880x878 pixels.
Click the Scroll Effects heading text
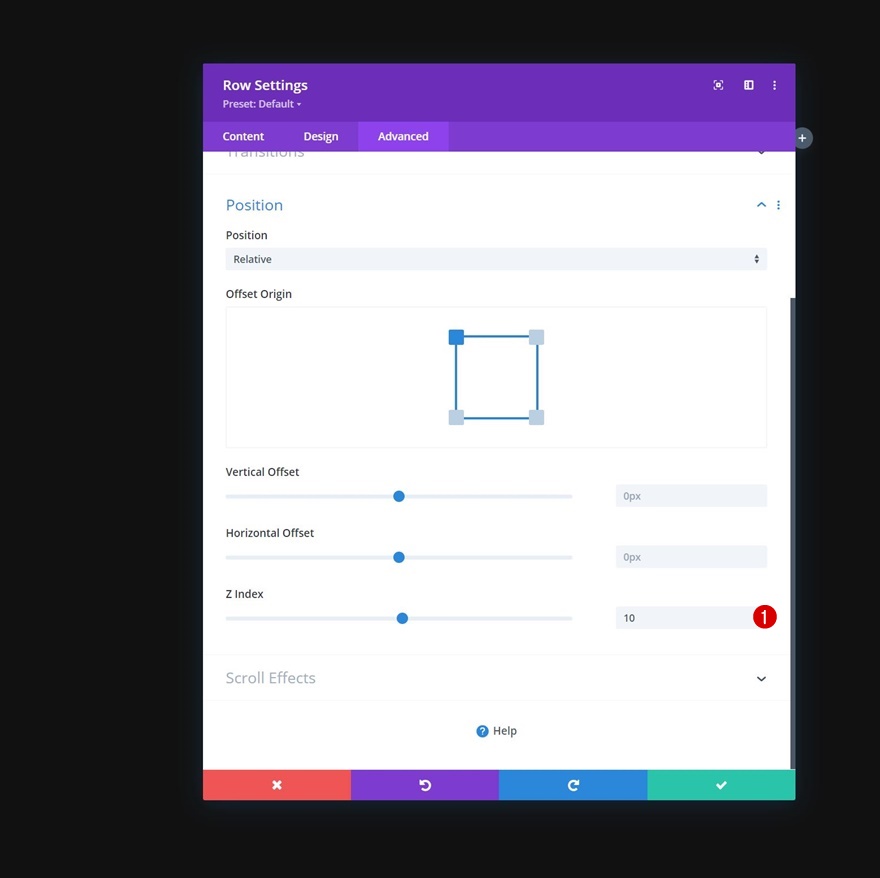coord(271,678)
